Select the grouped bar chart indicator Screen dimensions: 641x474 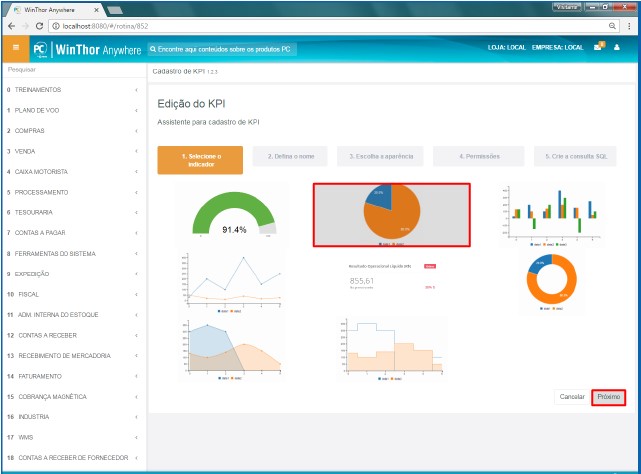552,216
